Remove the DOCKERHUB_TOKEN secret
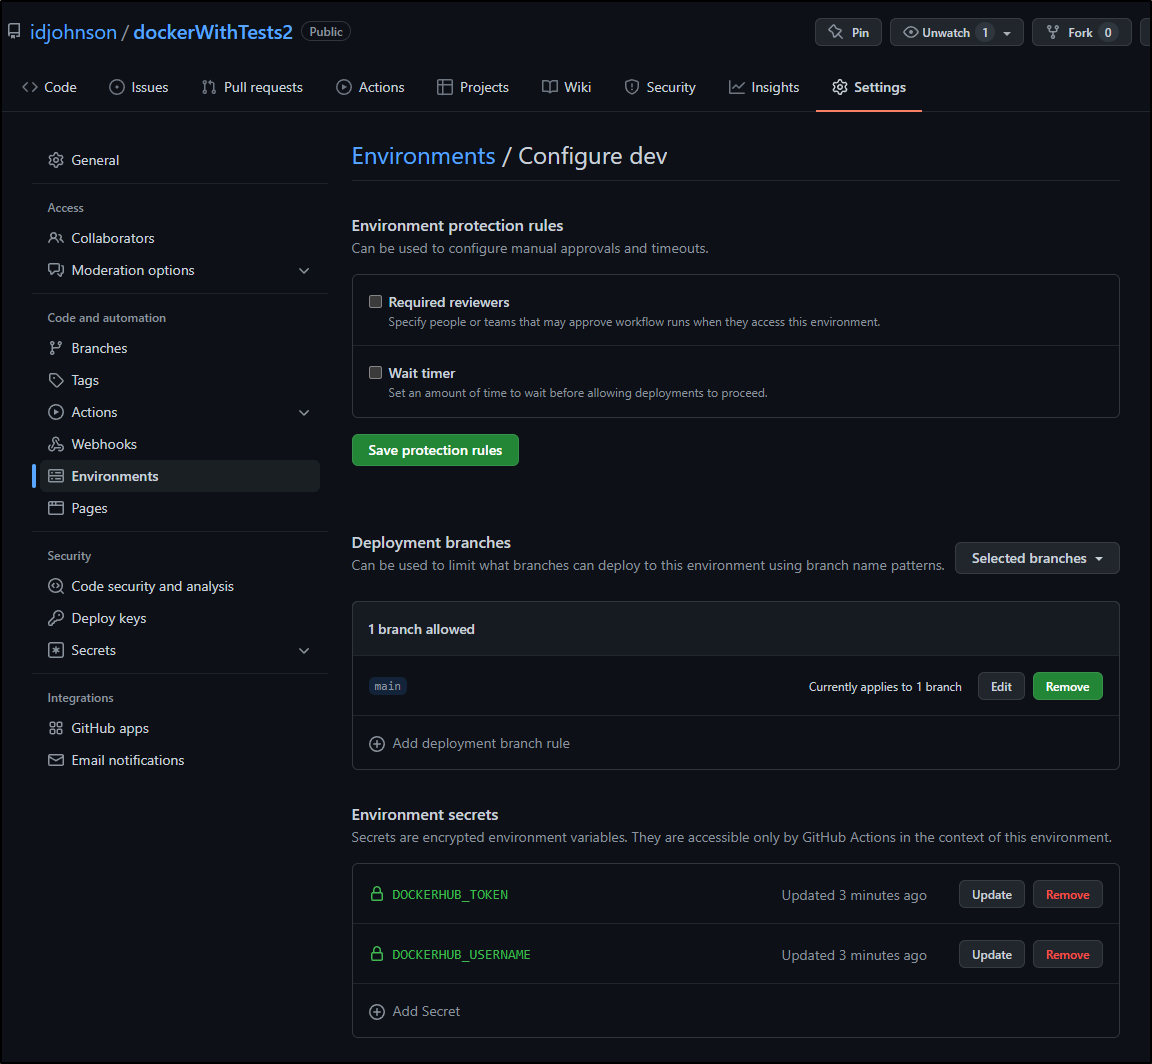The height and width of the screenshot is (1064, 1152). (1068, 894)
